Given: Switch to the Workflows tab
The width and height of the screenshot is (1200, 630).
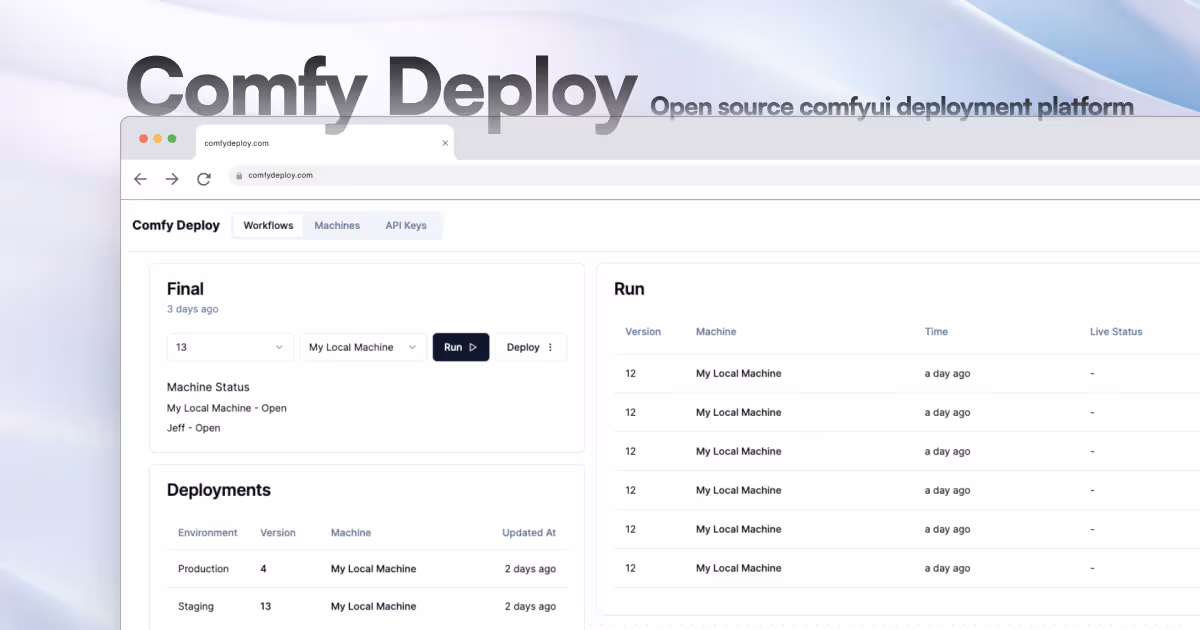Looking at the screenshot, I should (267, 225).
